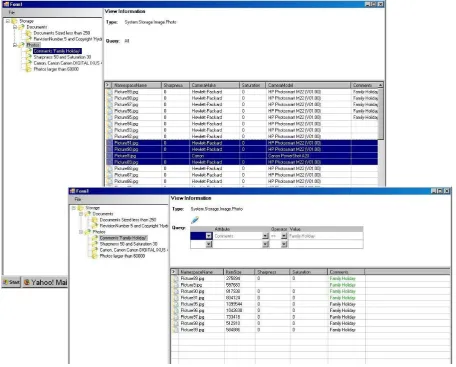Sort by CameraMake column in back window grid
Viewport: 456px width, 367px height.
pyautogui.click(x=214, y=85)
